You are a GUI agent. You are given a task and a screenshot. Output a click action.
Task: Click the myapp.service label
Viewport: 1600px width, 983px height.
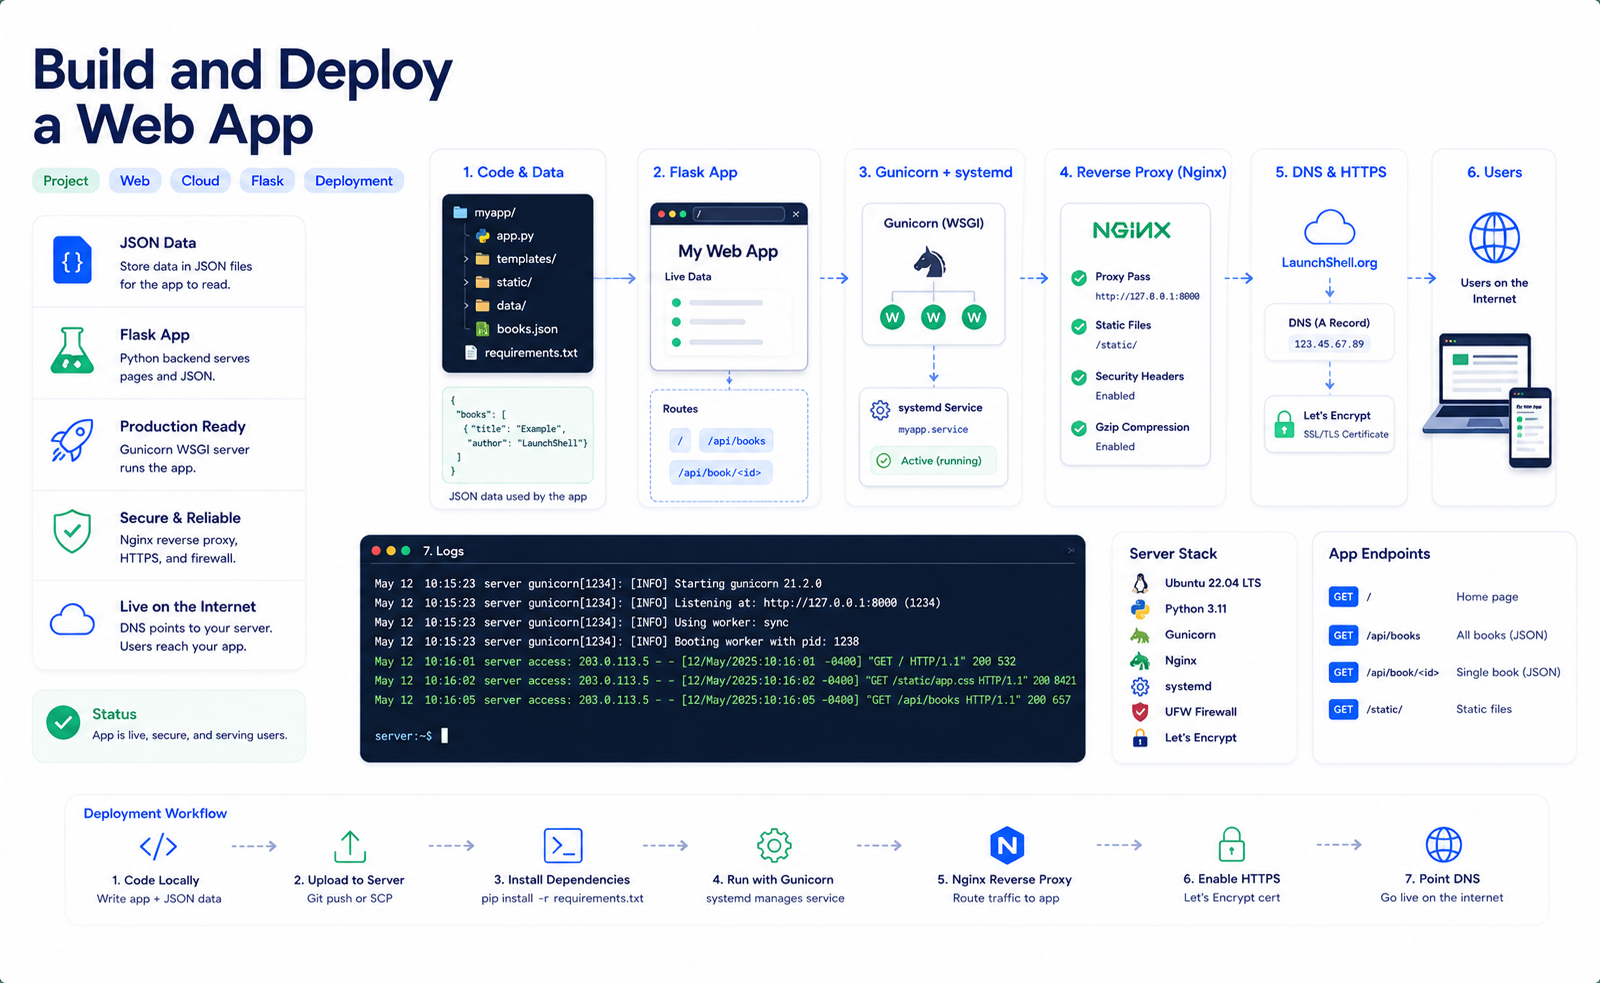tap(933, 430)
